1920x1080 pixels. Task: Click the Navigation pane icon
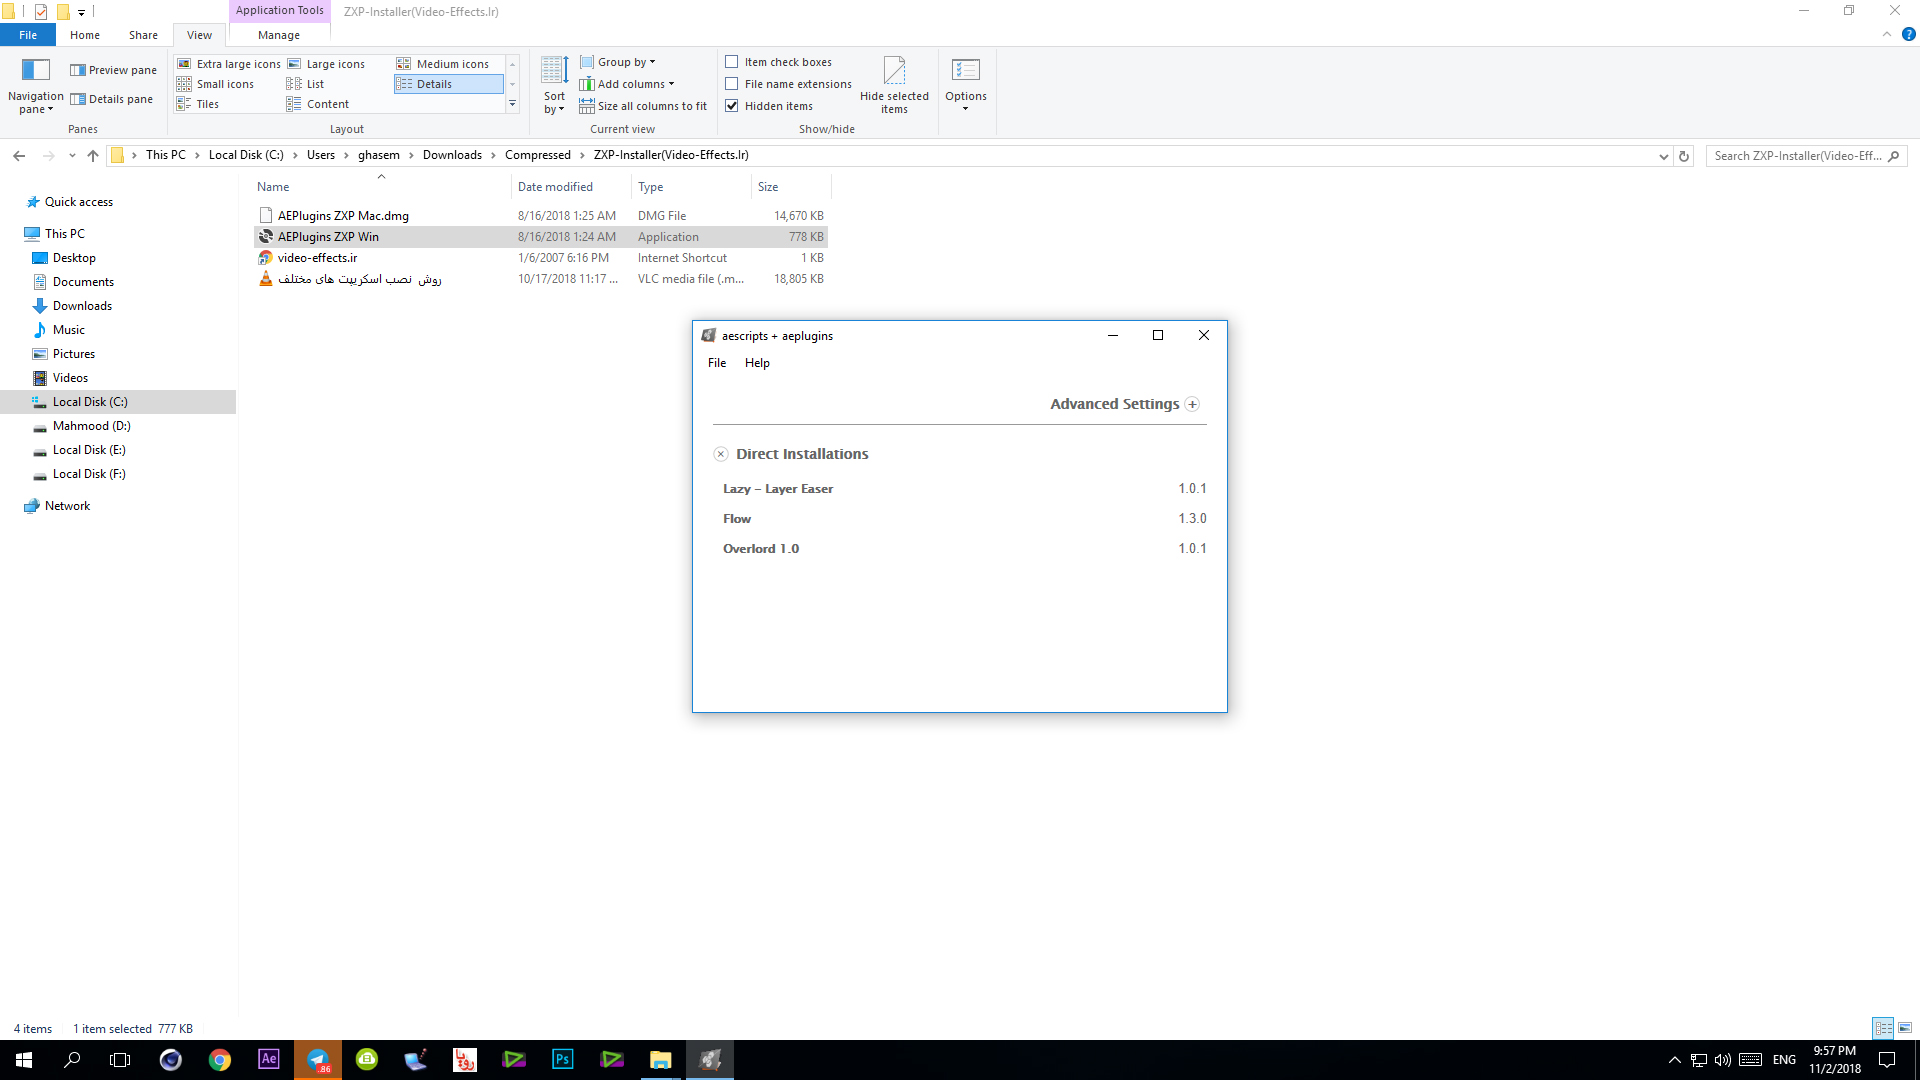click(36, 69)
